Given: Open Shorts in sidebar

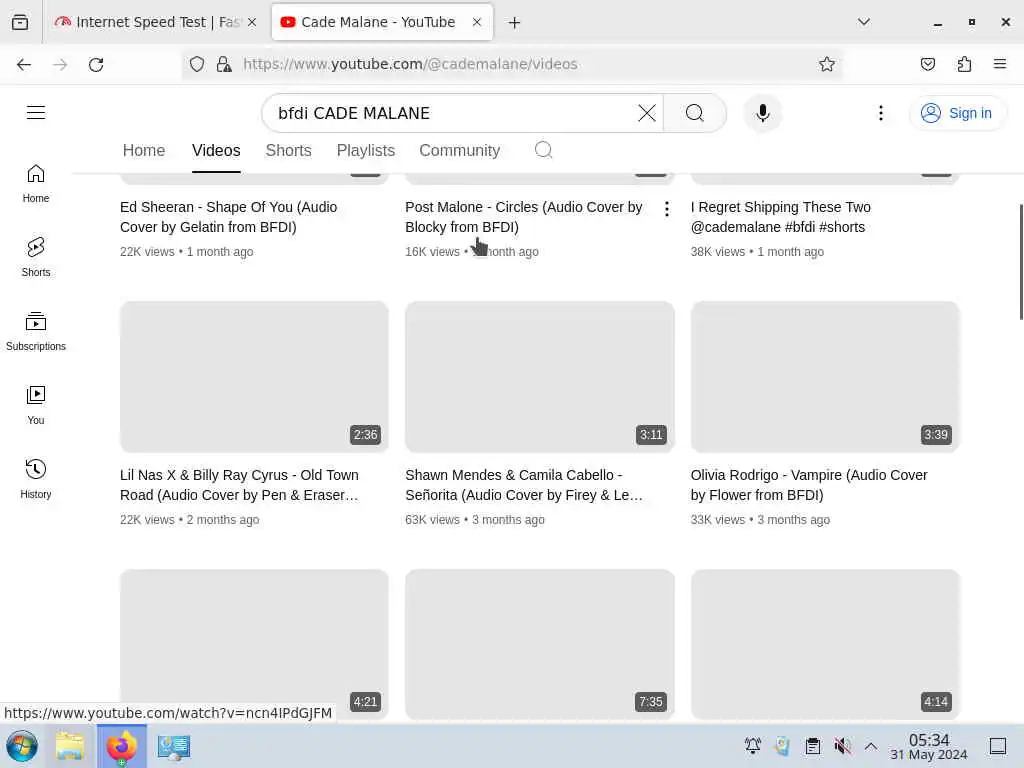Looking at the screenshot, I should pos(36,257).
